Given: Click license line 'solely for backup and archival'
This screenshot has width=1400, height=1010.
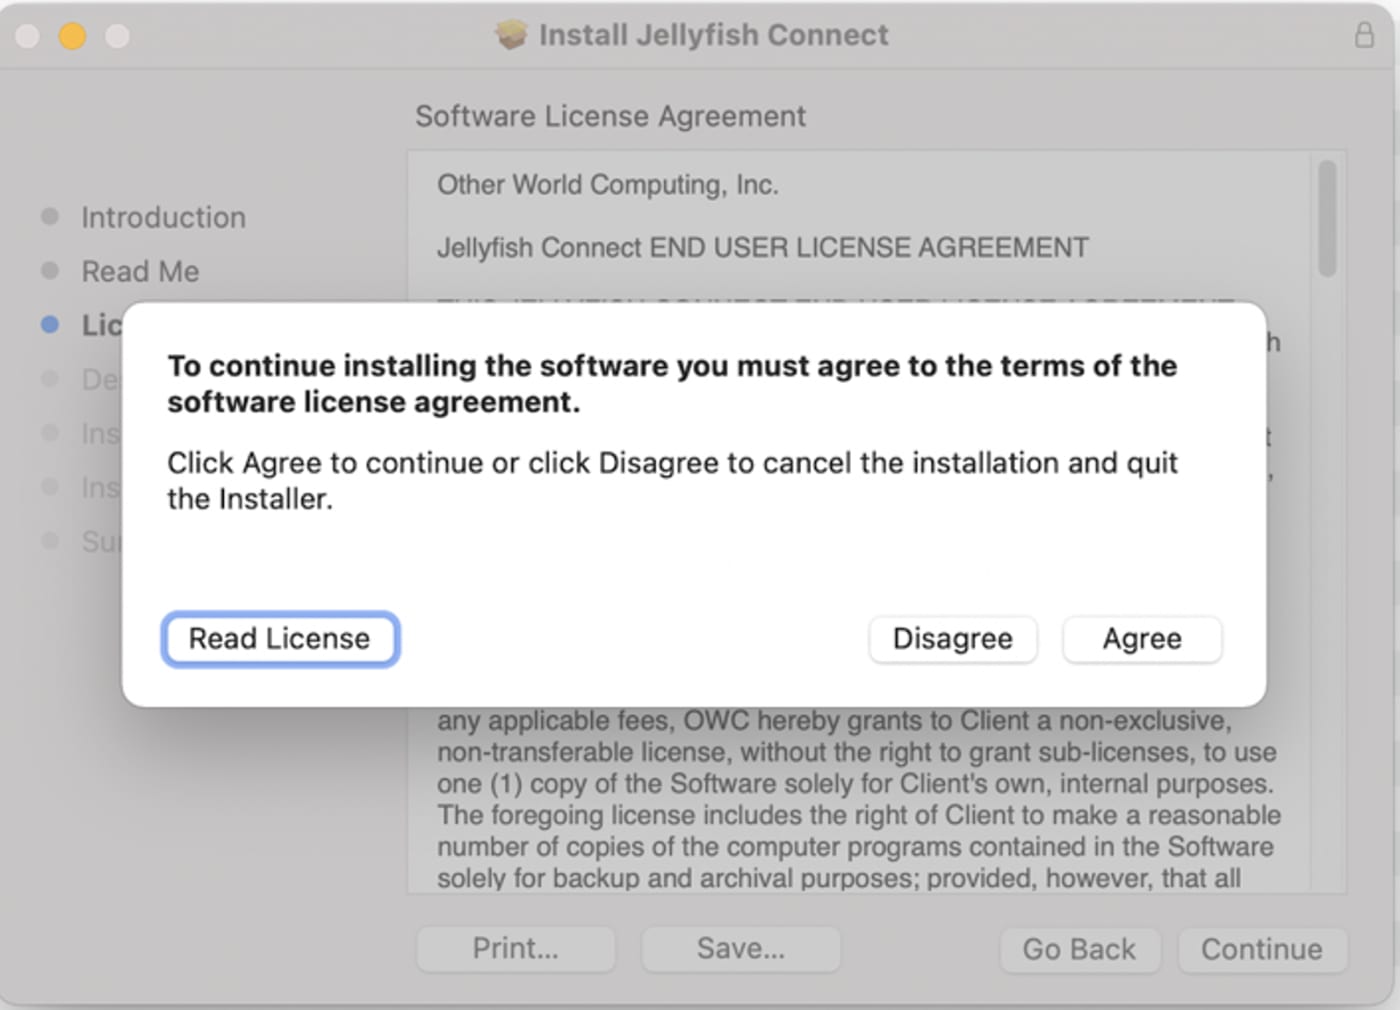Looking at the screenshot, I should point(838,878).
